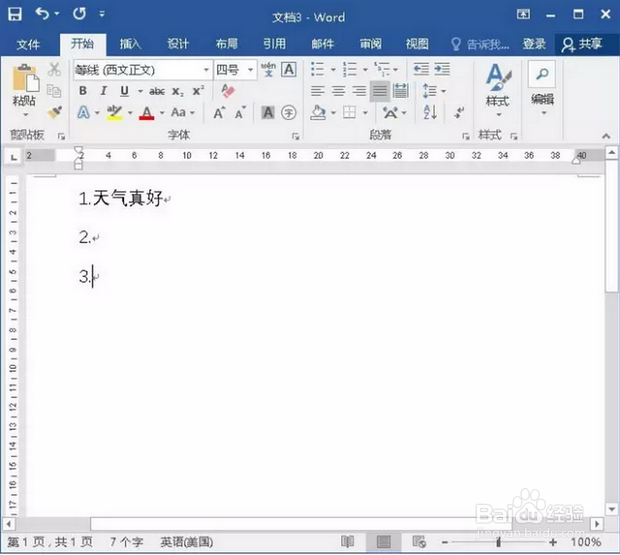Expand highlight color dropdown arrow
Viewport: 620px width, 555px height.
click(130, 113)
